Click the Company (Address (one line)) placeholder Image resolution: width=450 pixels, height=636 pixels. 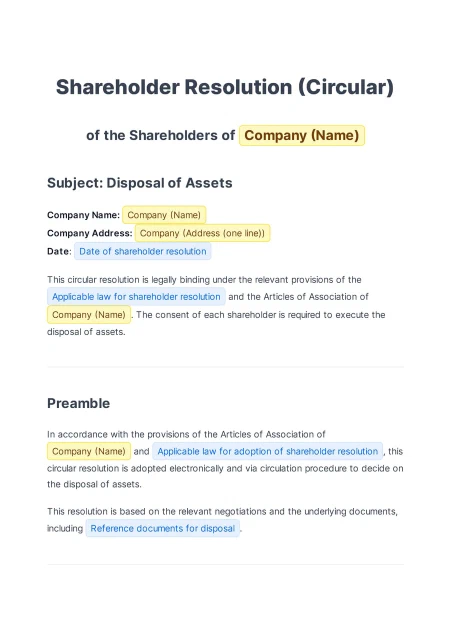202,233
